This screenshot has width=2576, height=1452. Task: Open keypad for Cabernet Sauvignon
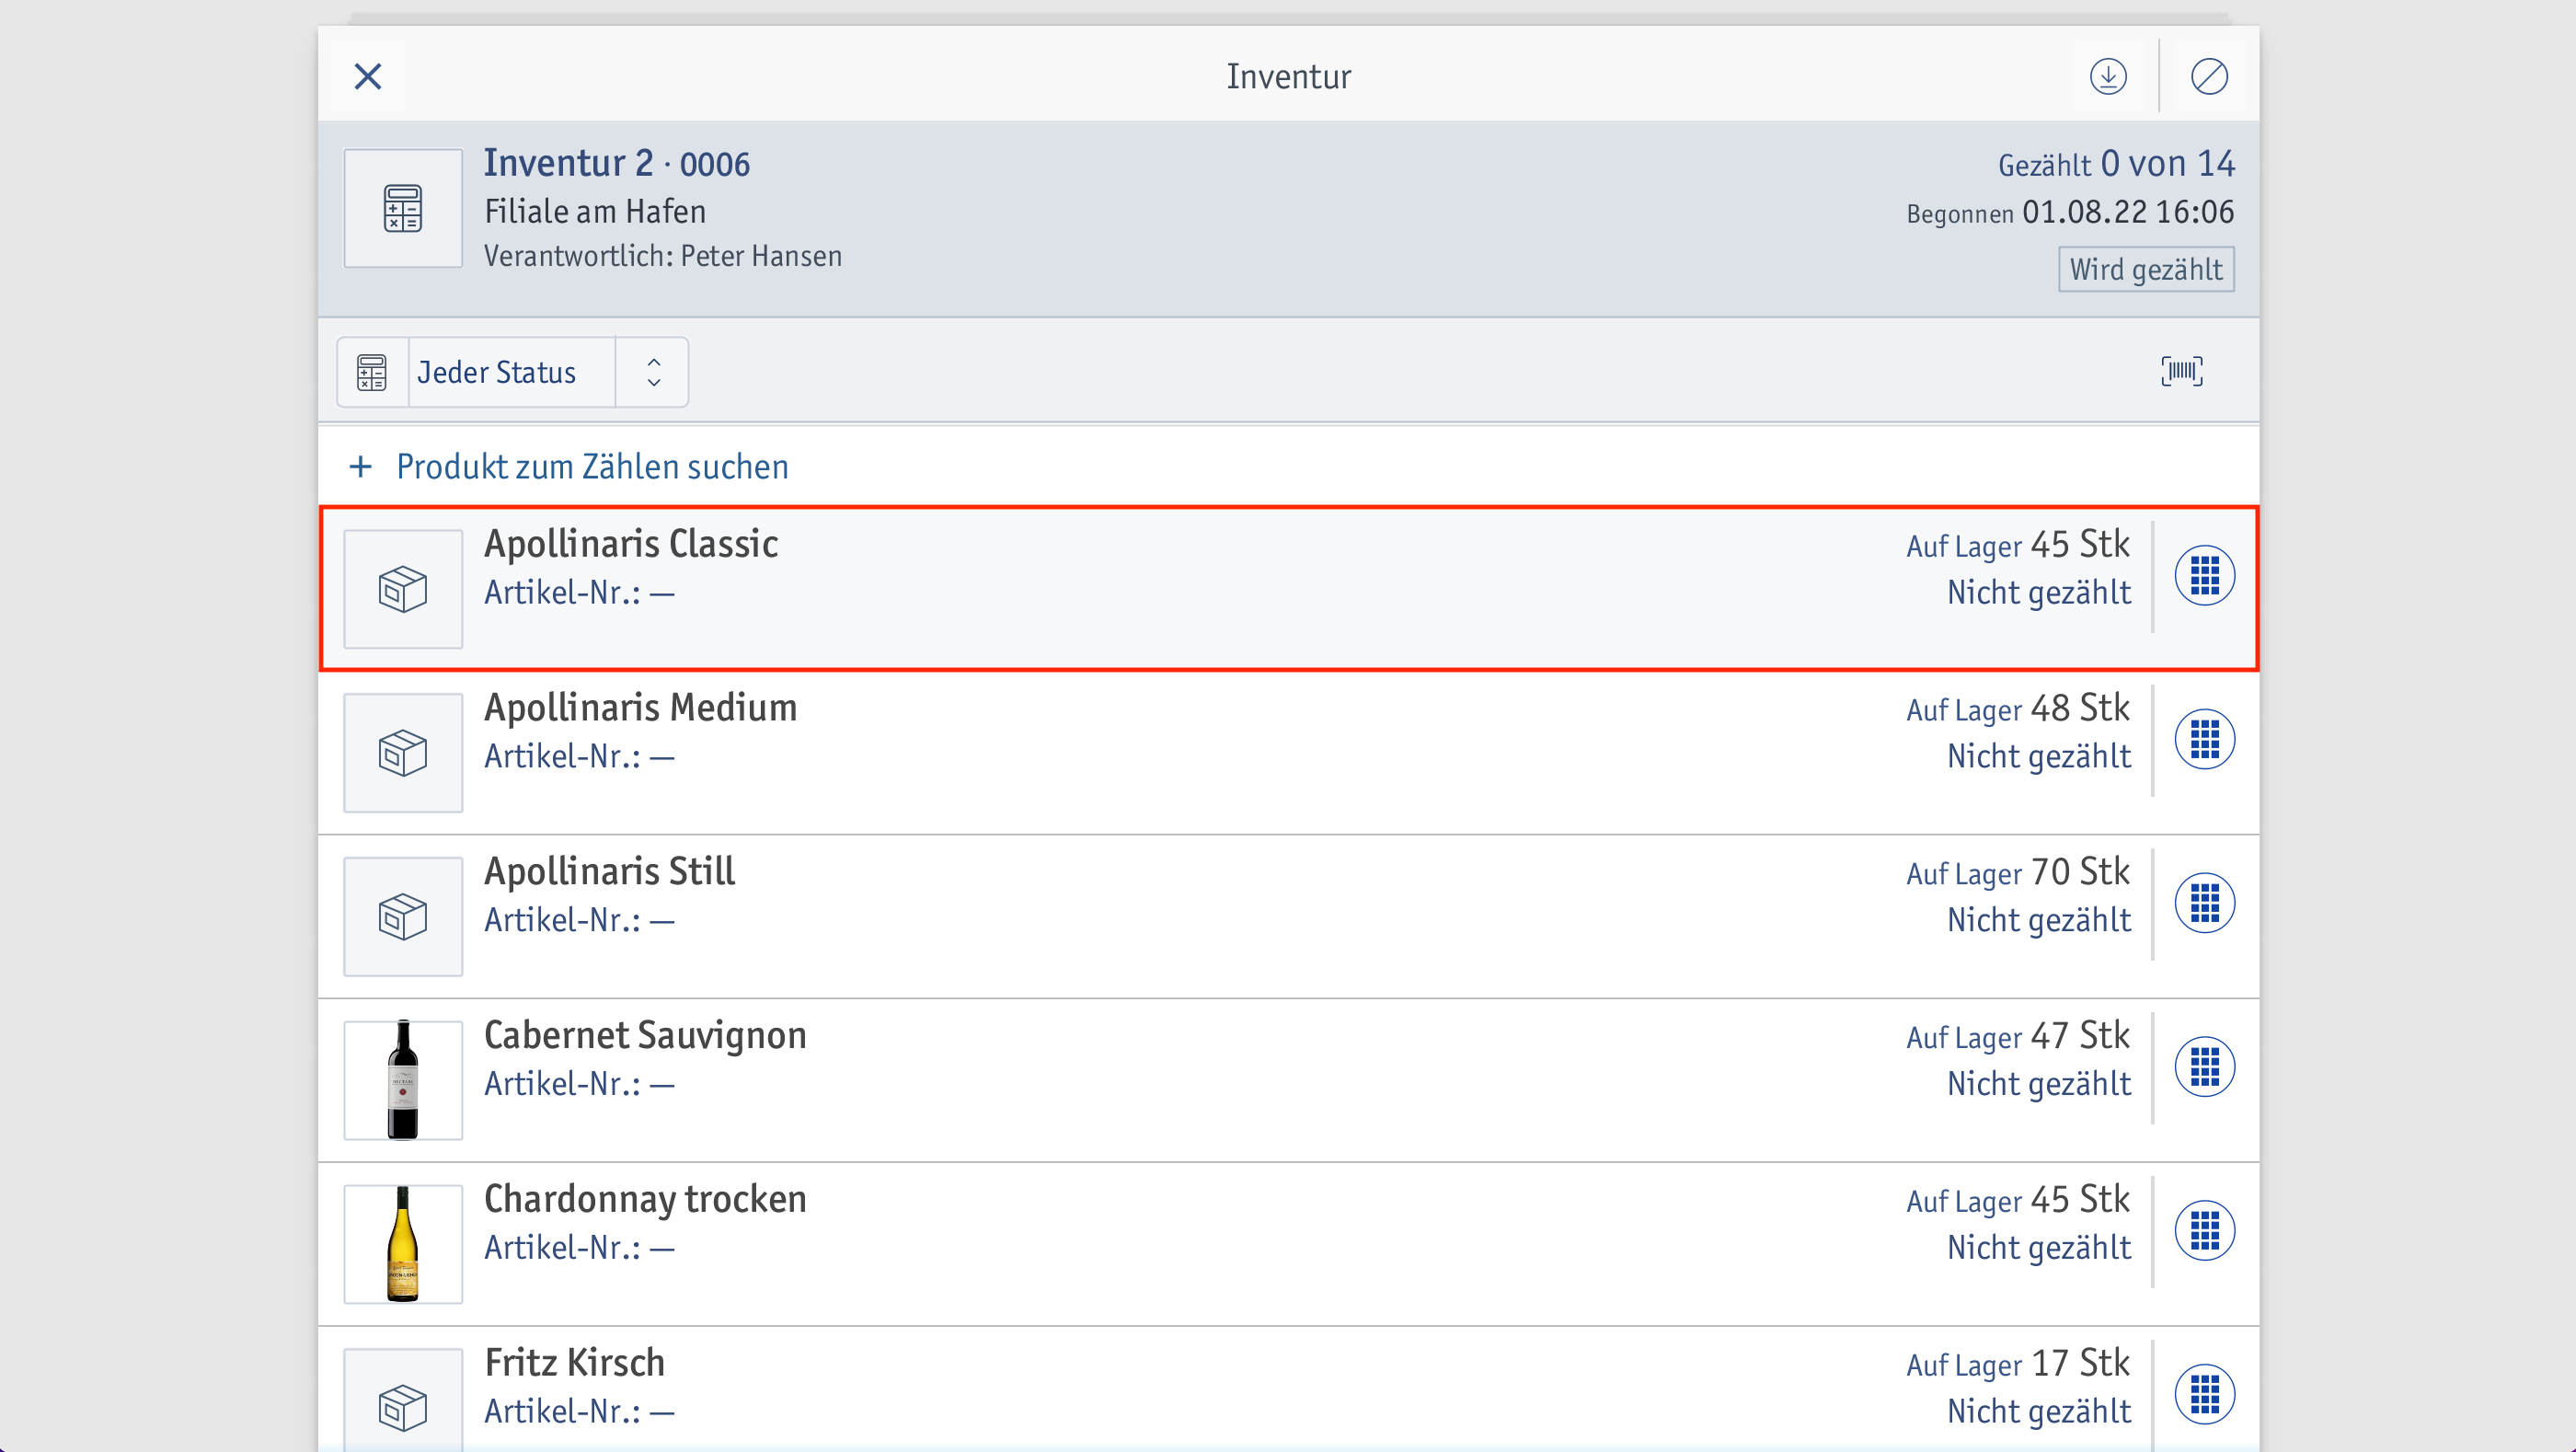tap(2205, 1067)
